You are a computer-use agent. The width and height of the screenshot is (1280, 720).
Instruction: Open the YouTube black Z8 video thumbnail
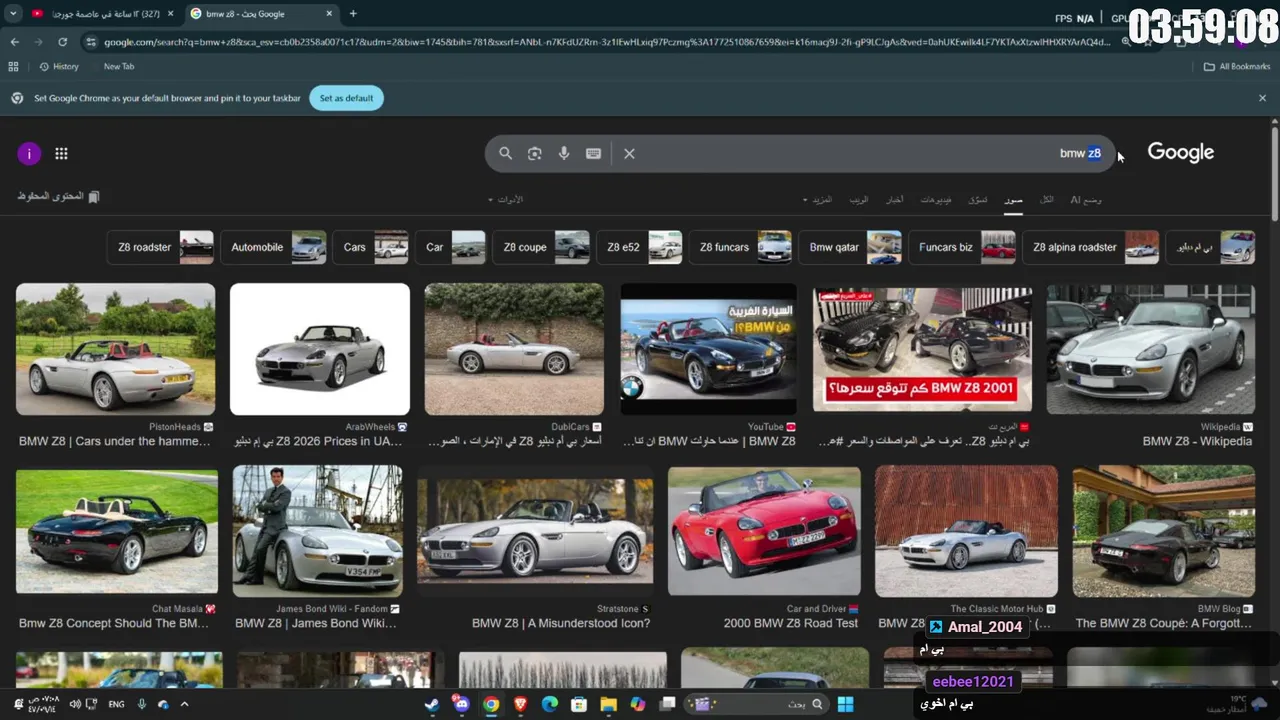(708, 349)
